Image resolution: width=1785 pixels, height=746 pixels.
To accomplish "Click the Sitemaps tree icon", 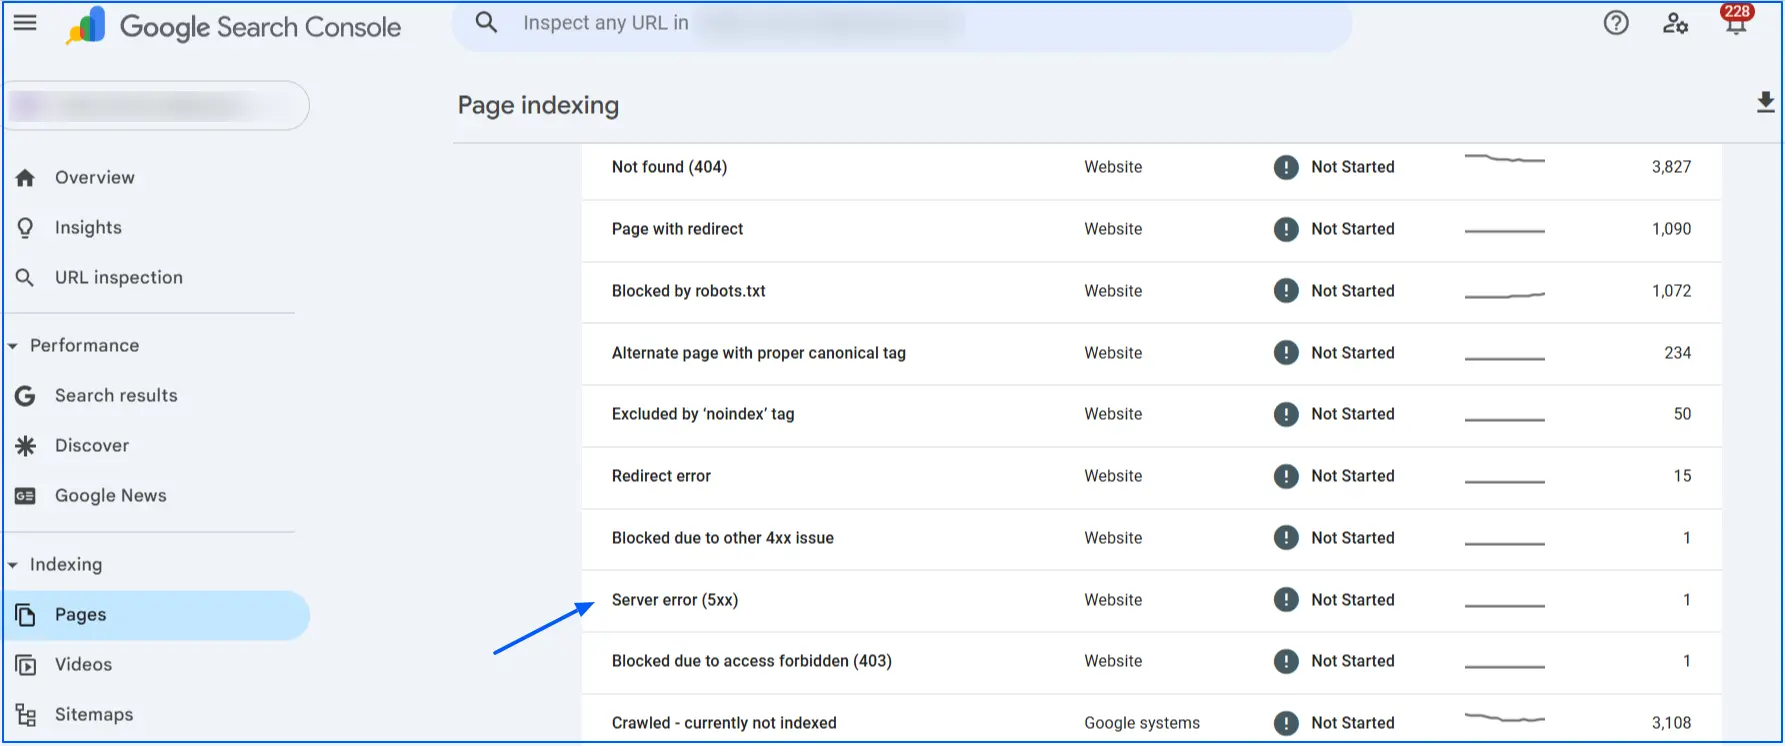I will click(x=26, y=715).
